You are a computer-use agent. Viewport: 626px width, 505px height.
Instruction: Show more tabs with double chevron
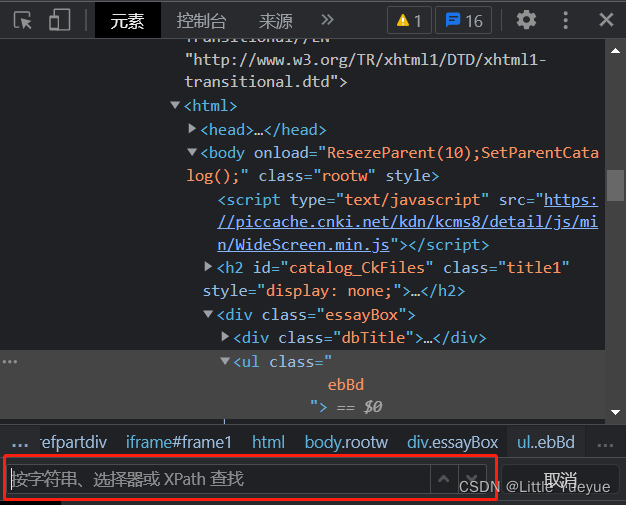coord(327,20)
